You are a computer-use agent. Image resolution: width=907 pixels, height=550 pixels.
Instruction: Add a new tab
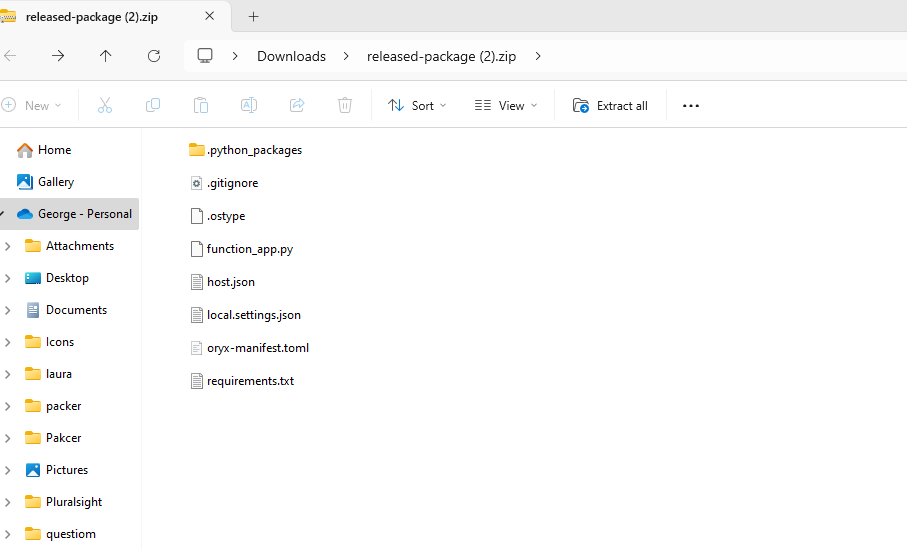coord(254,16)
